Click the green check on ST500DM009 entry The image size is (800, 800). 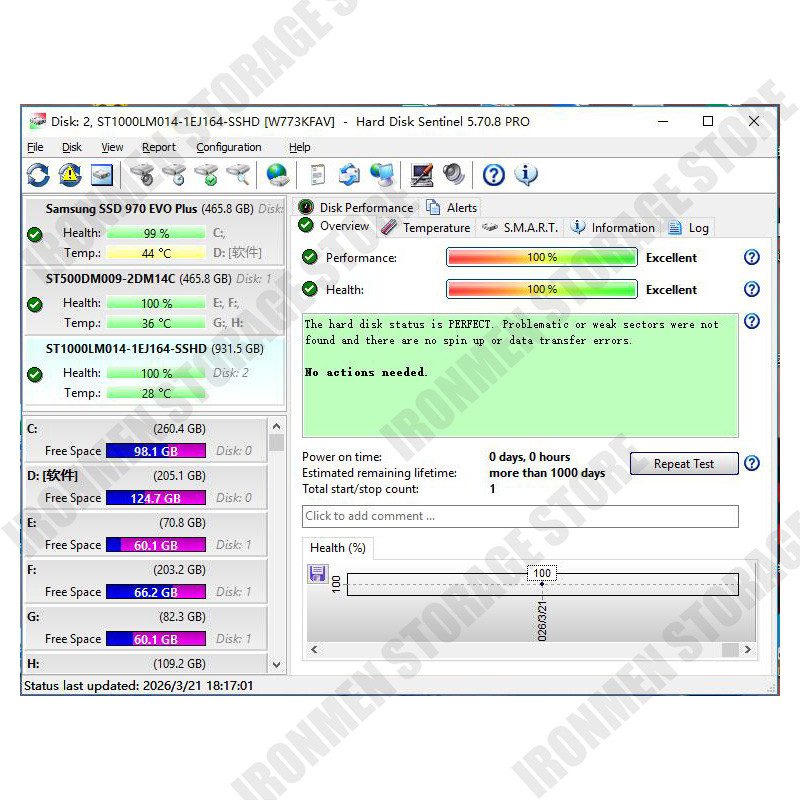pyautogui.click(x=35, y=305)
